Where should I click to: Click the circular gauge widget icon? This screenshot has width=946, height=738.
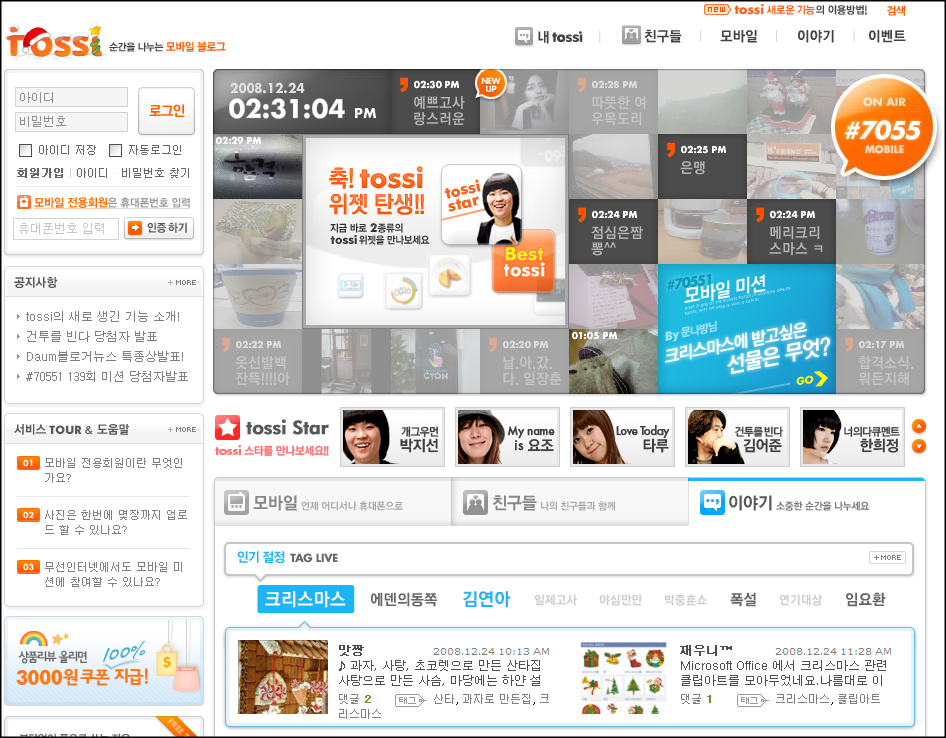click(404, 291)
